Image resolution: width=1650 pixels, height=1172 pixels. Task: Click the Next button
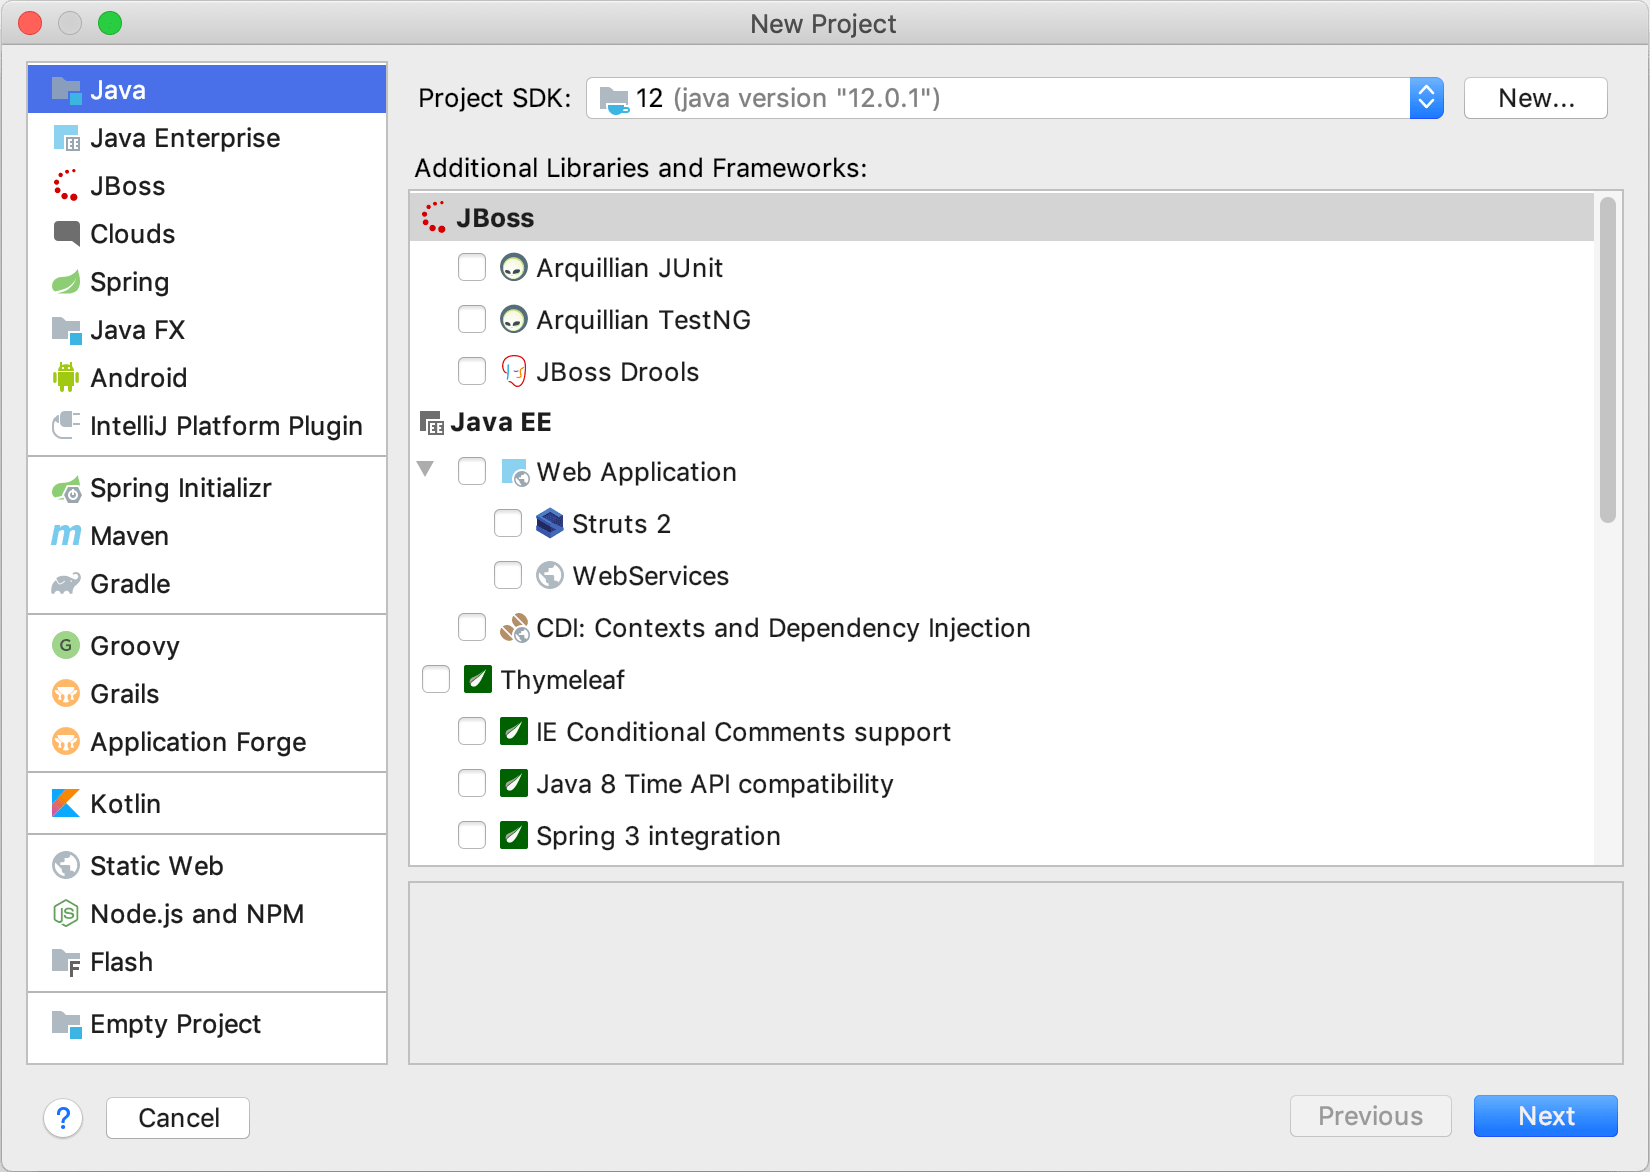pos(1546,1116)
